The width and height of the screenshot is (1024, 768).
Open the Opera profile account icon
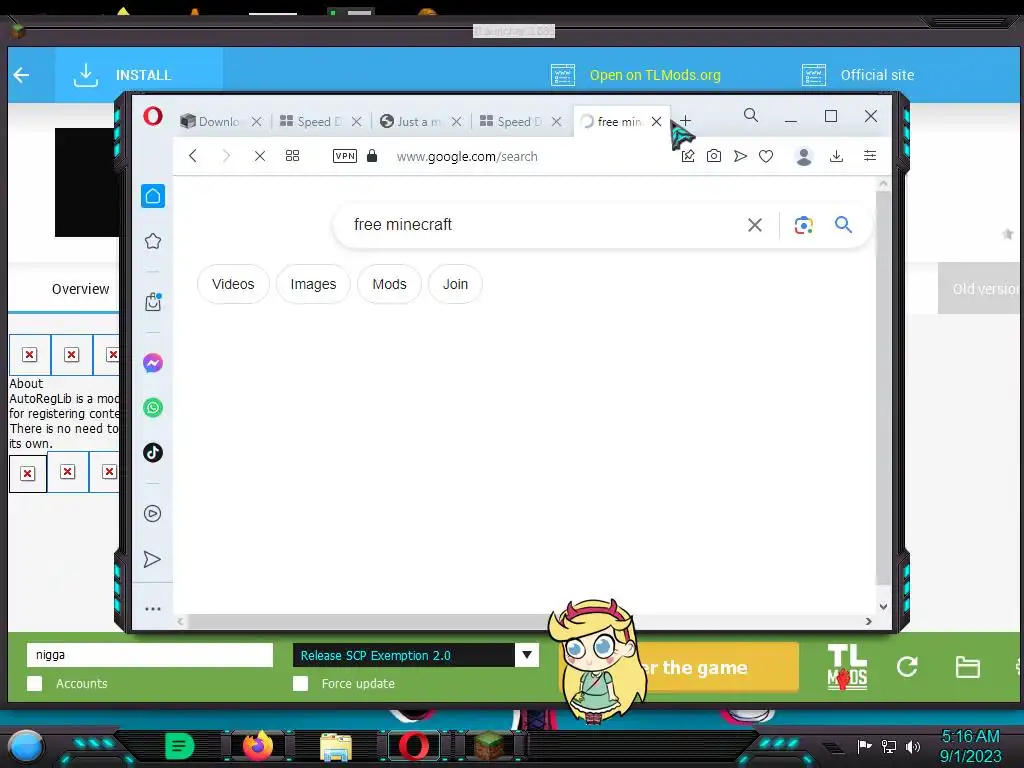[804, 157]
